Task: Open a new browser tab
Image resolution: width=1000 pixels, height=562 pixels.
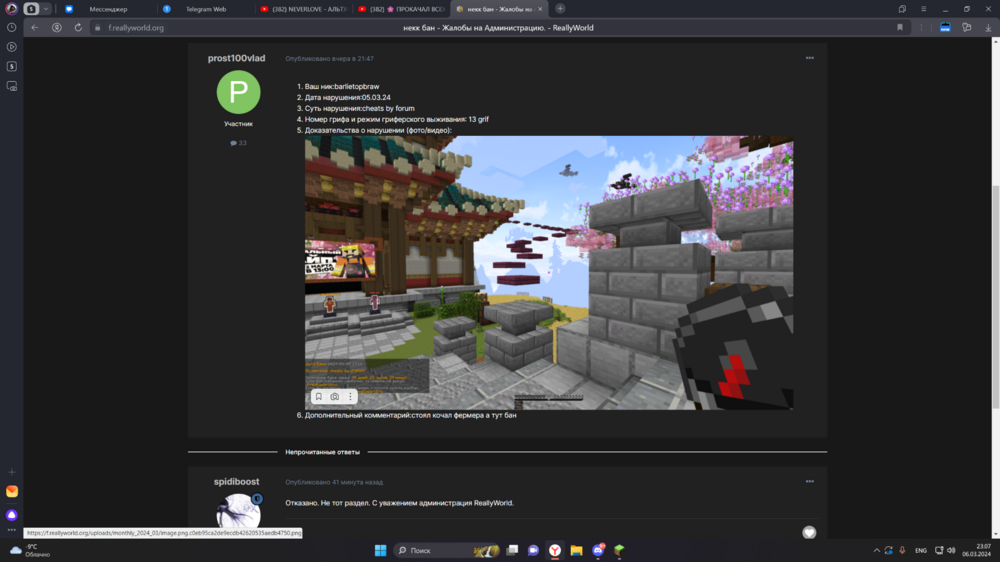Action: coord(560,9)
